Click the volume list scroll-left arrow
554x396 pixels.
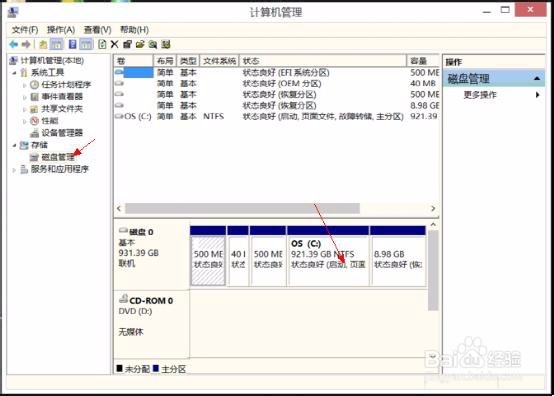click(119, 208)
